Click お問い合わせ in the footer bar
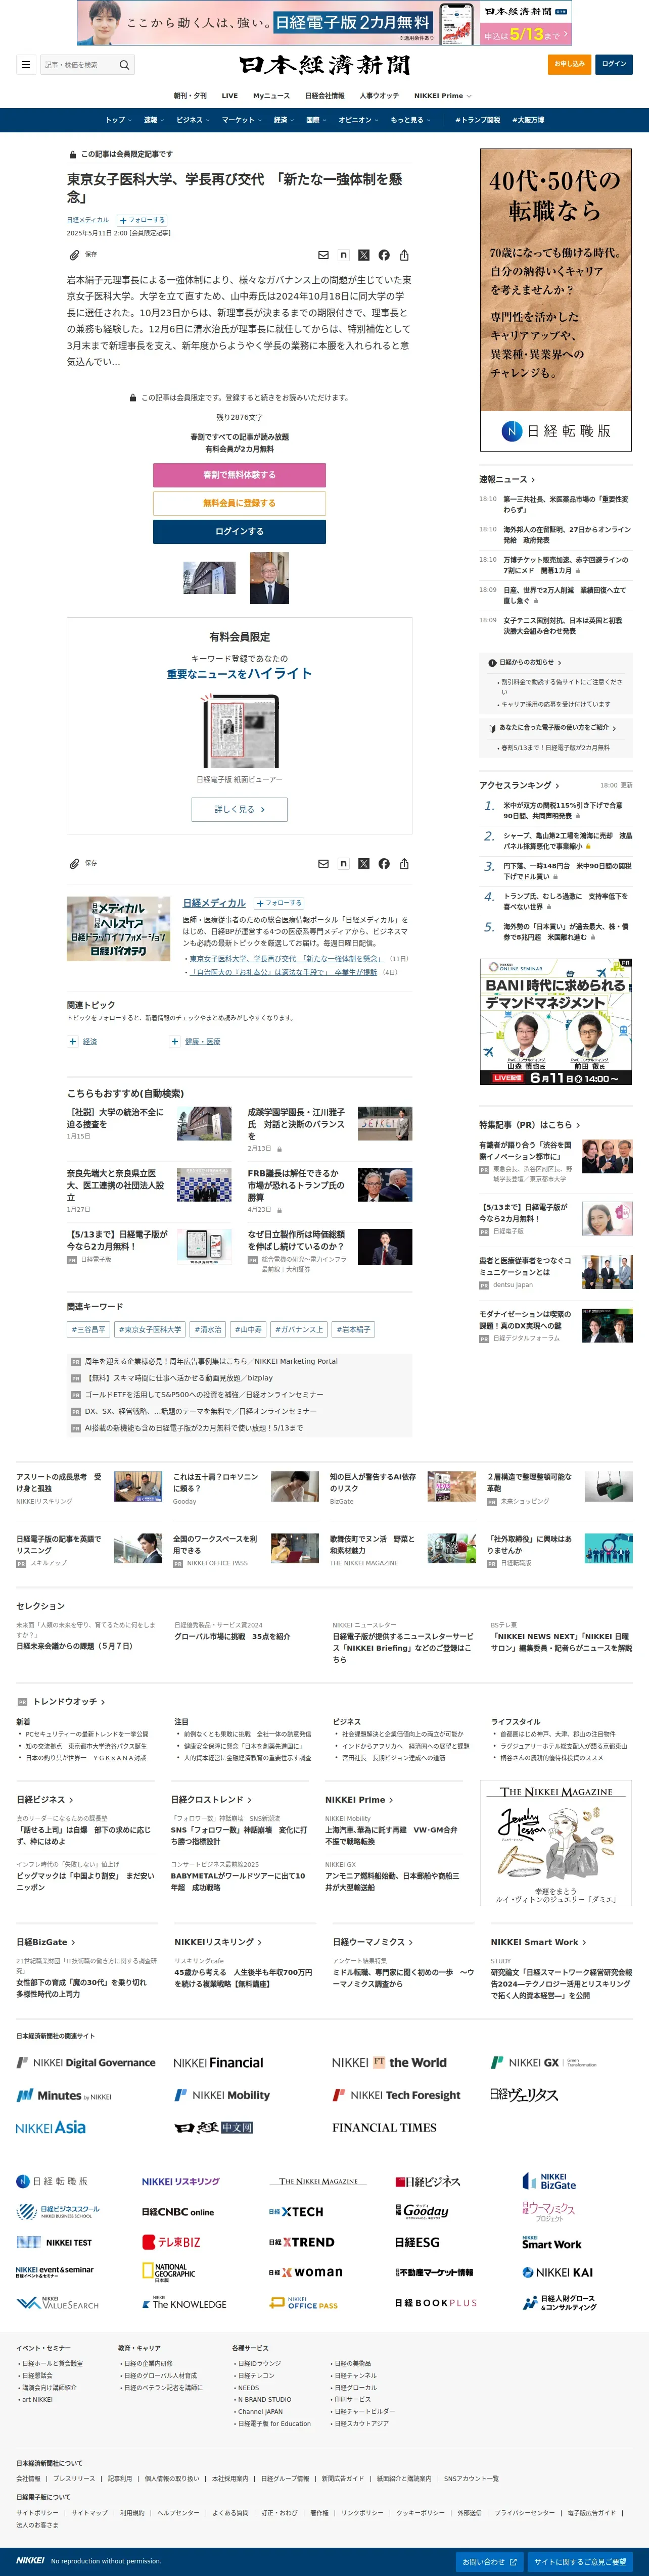The height and width of the screenshot is (2576, 649). click(489, 2562)
